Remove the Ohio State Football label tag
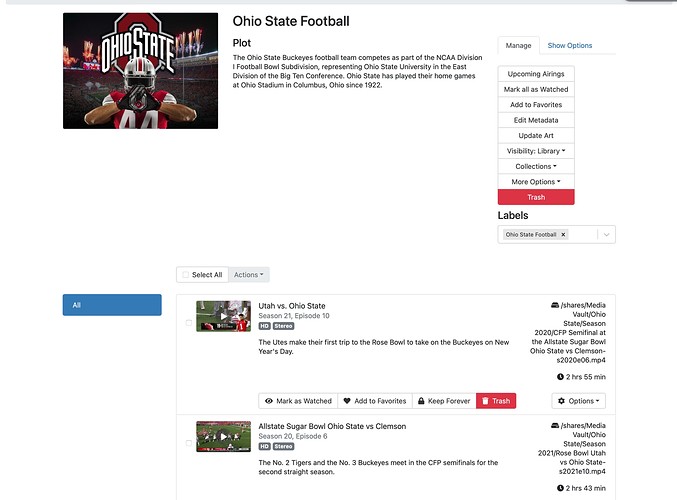 click(563, 234)
